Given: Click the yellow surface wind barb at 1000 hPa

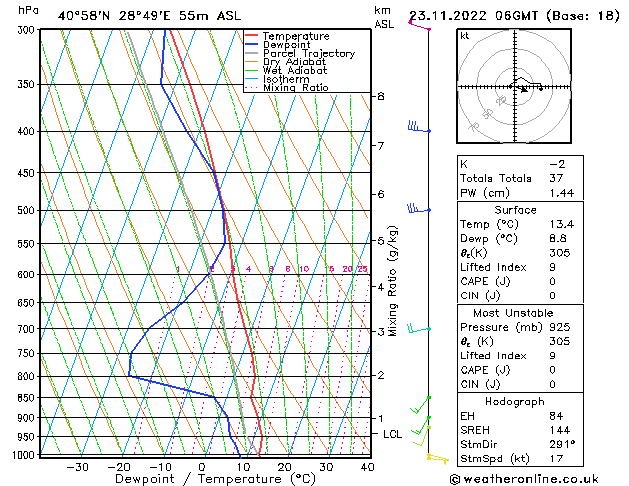Looking at the screenshot, I should tap(438, 458).
